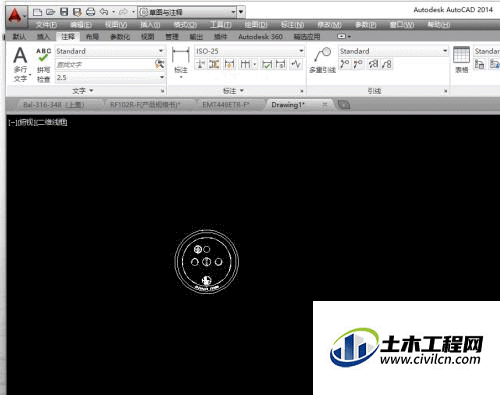Open the 文件(F) menu
Viewport: 500px width, 395px height.
pos(46,25)
